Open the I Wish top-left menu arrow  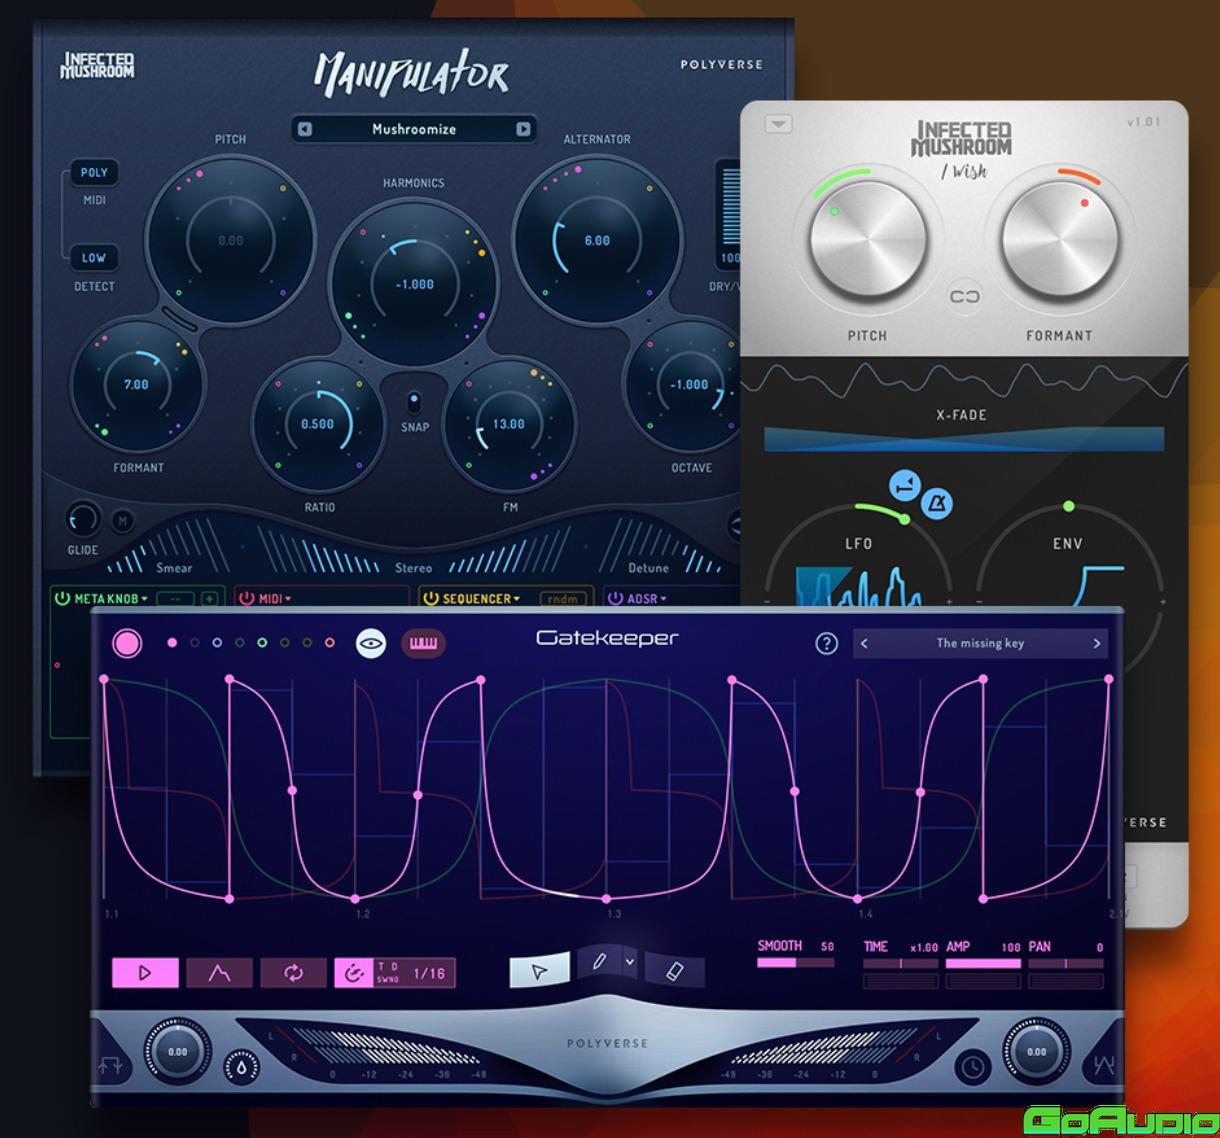(x=778, y=124)
